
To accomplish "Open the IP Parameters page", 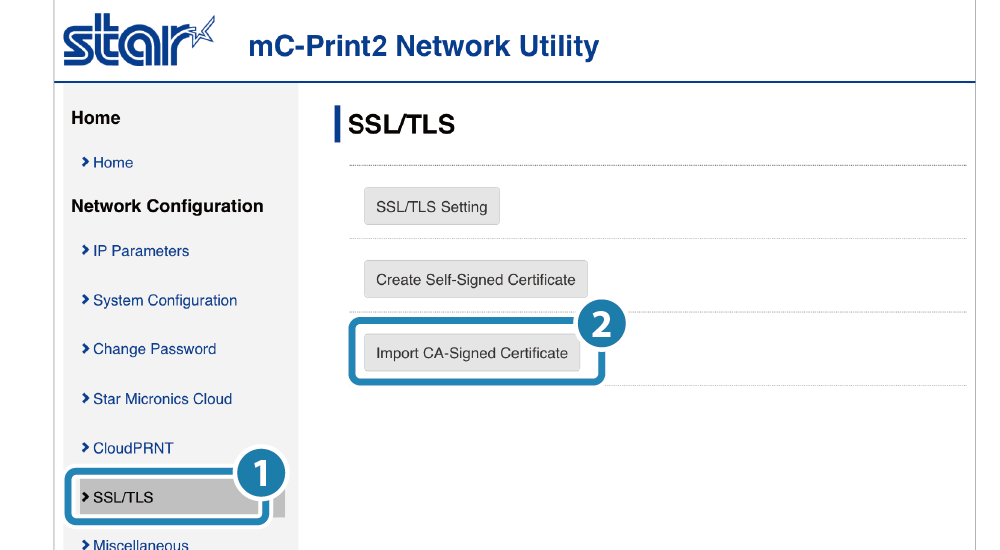I will 141,251.
